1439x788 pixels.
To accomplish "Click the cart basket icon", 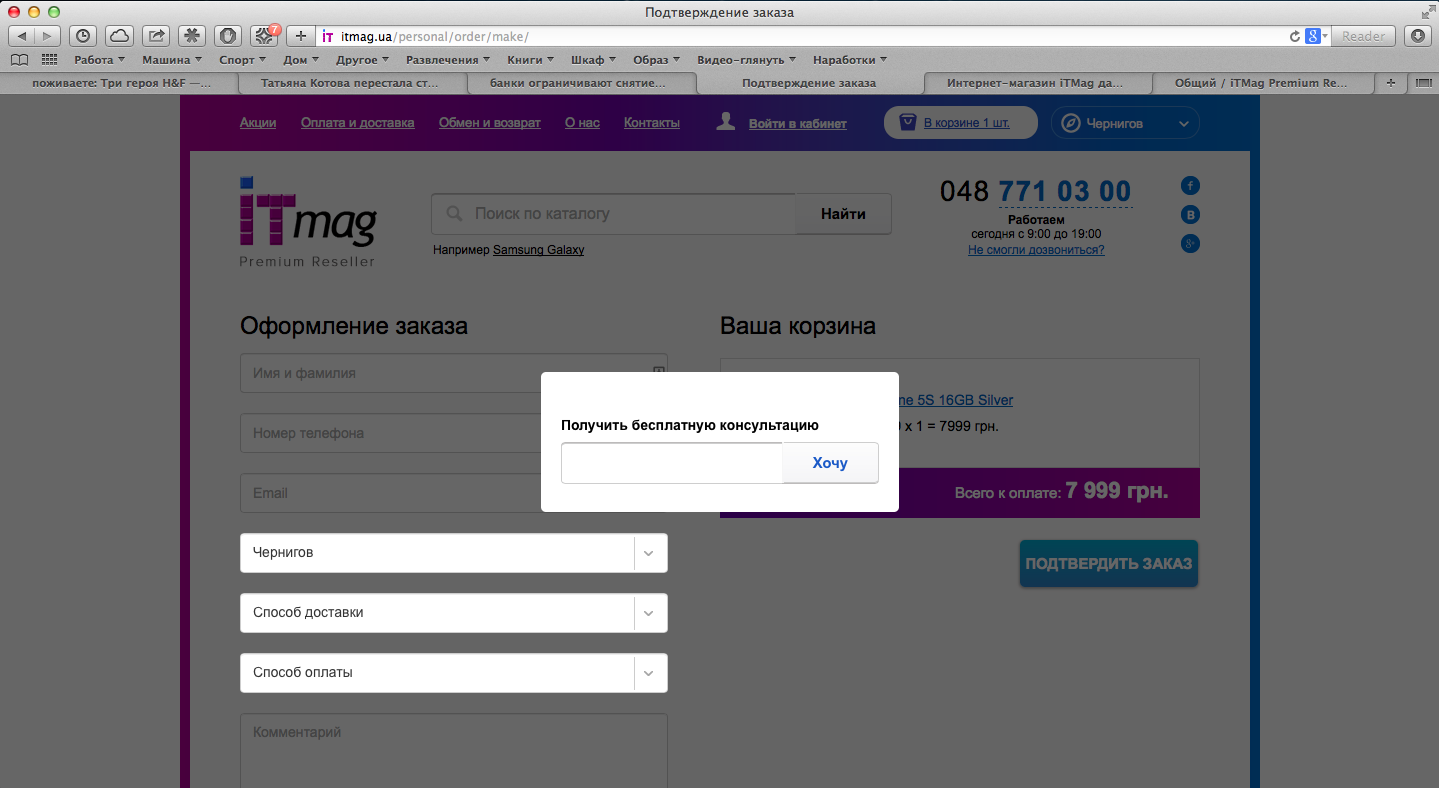I will 907,123.
